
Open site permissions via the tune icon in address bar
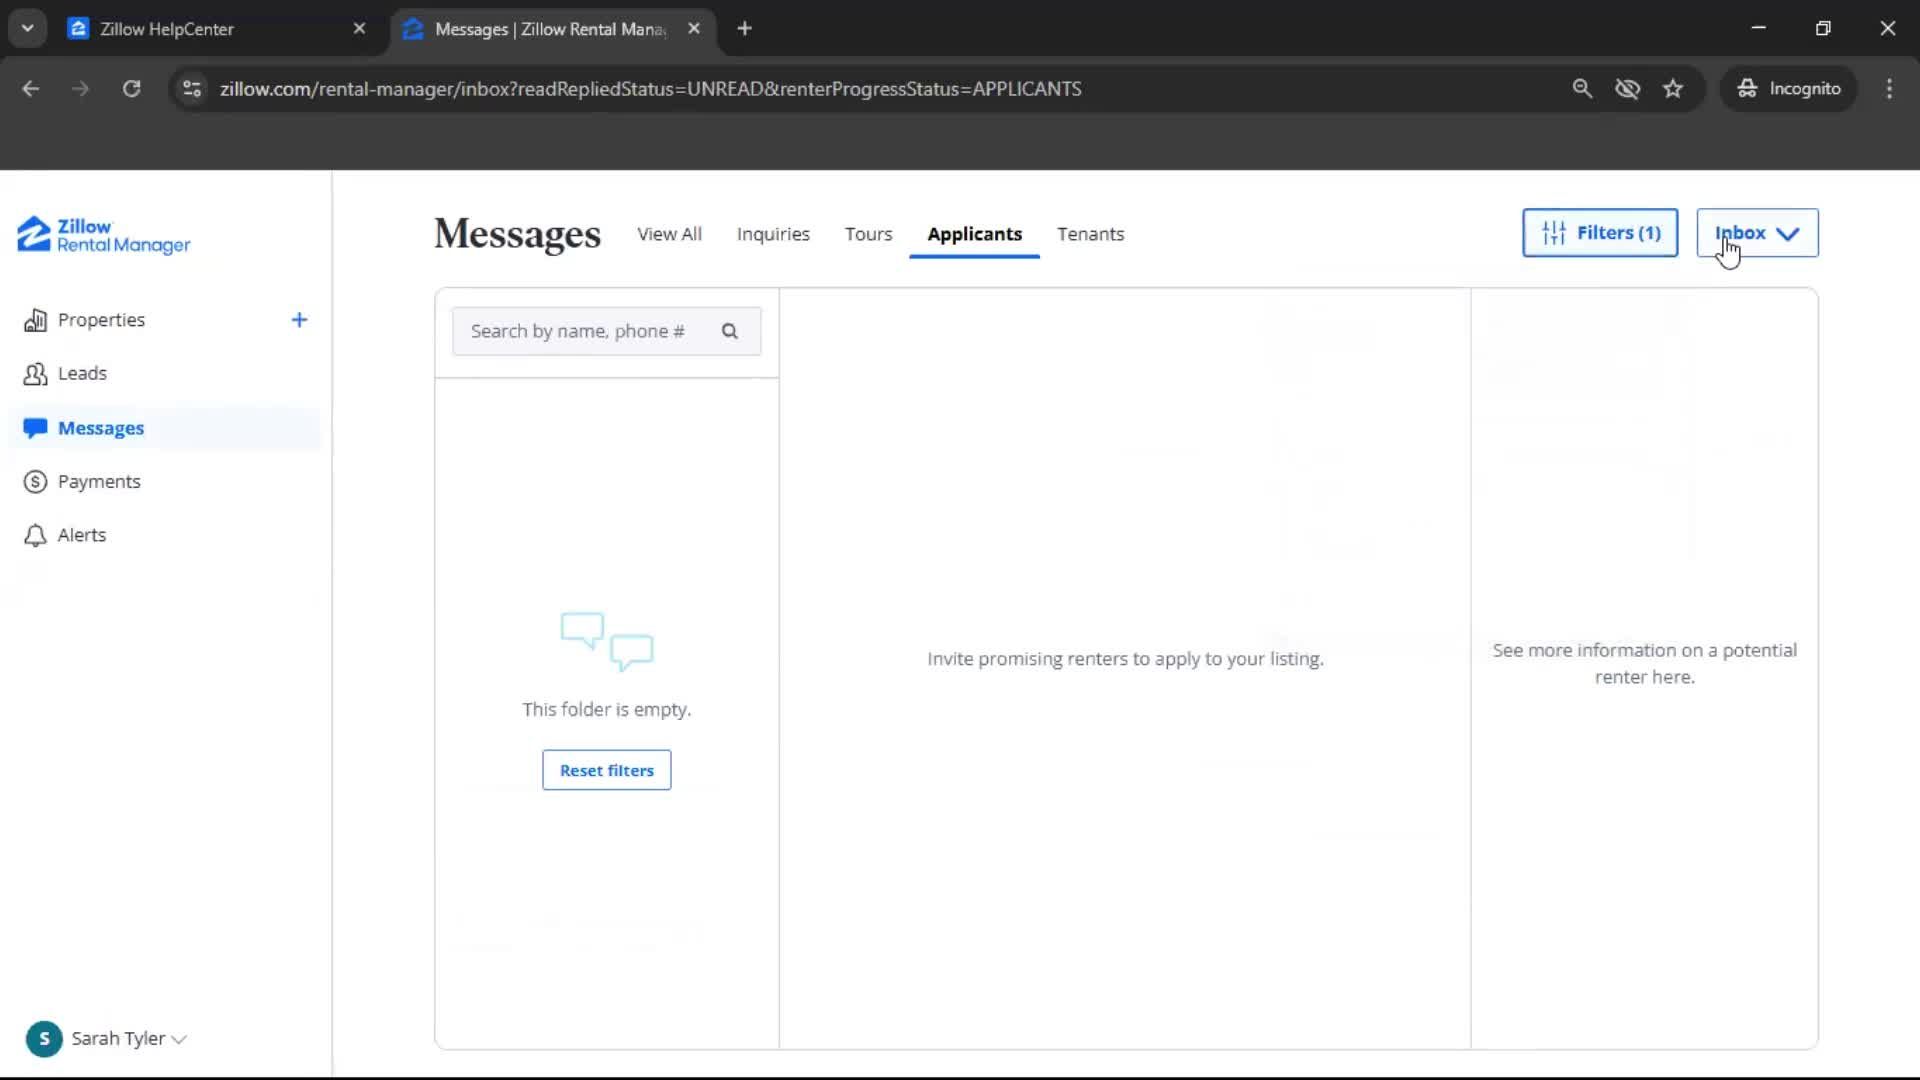(191, 88)
